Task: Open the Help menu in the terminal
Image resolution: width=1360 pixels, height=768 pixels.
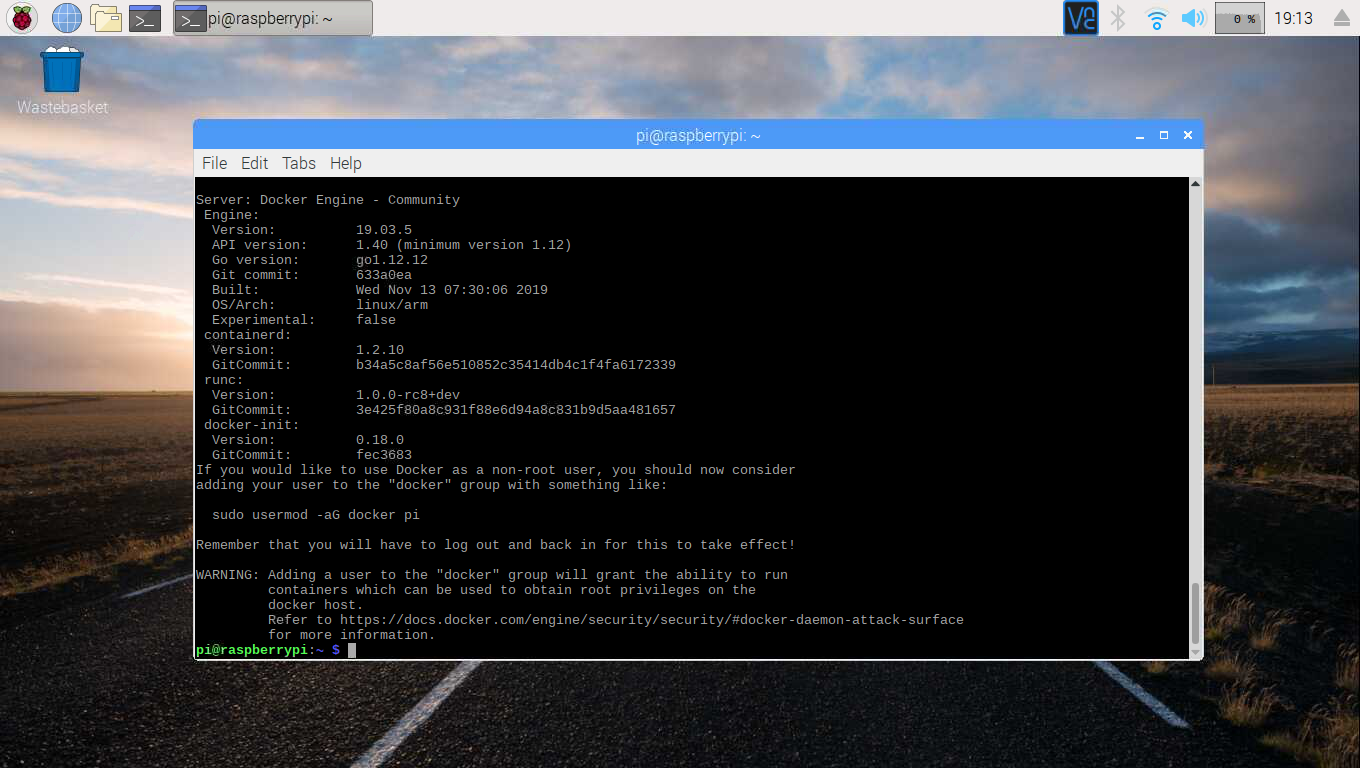Action: 345,163
